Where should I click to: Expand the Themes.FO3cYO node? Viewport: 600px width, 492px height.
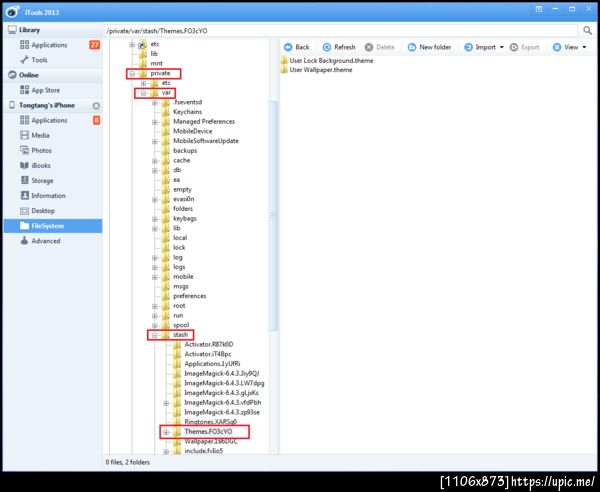[x=166, y=432]
